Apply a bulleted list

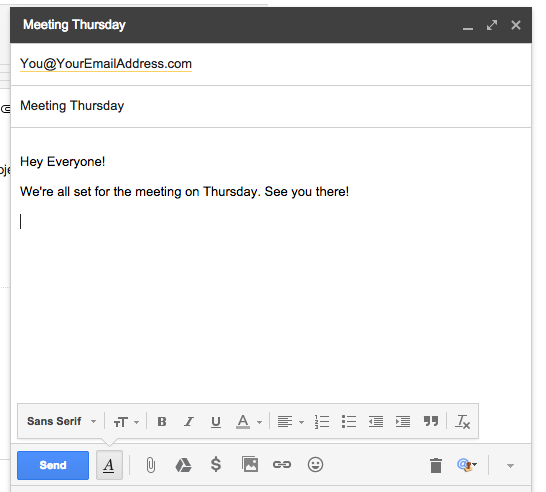pyautogui.click(x=349, y=421)
